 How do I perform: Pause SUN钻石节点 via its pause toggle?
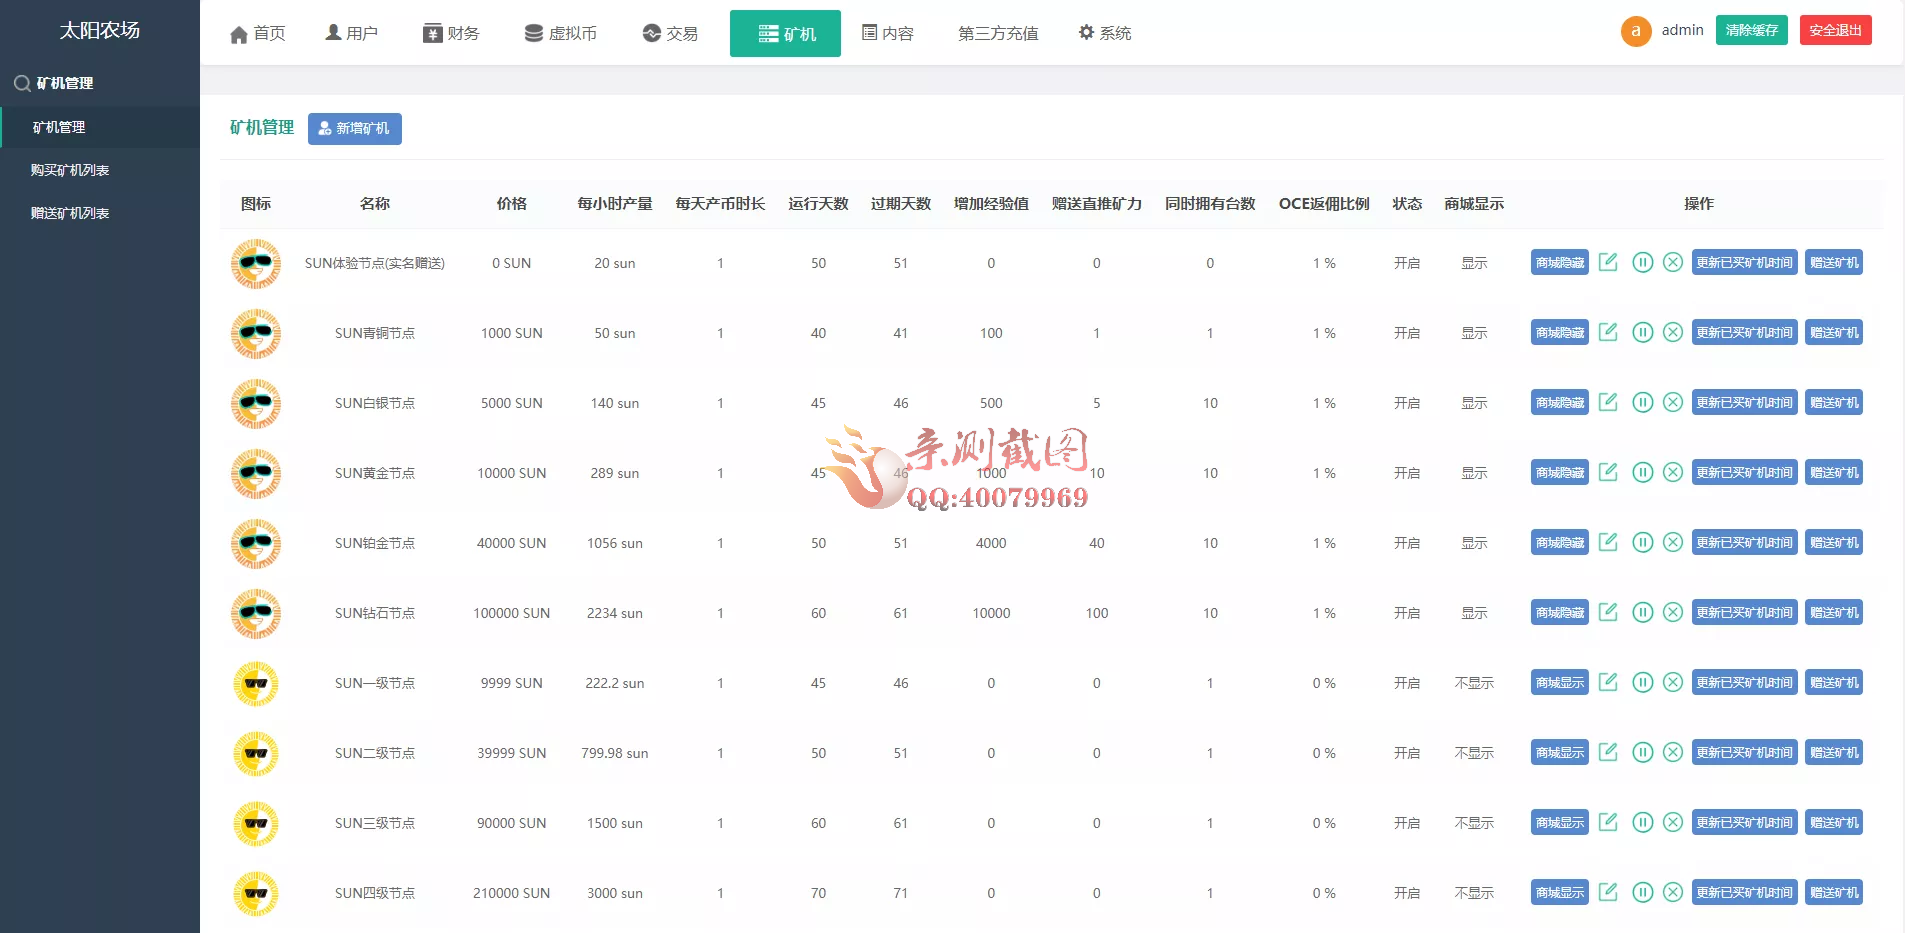click(x=1645, y=612)
